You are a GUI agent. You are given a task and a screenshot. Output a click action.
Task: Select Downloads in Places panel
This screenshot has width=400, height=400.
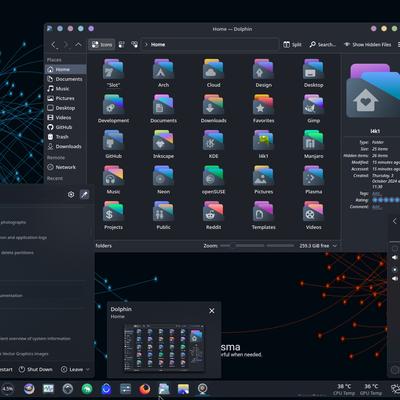point(66,146)
